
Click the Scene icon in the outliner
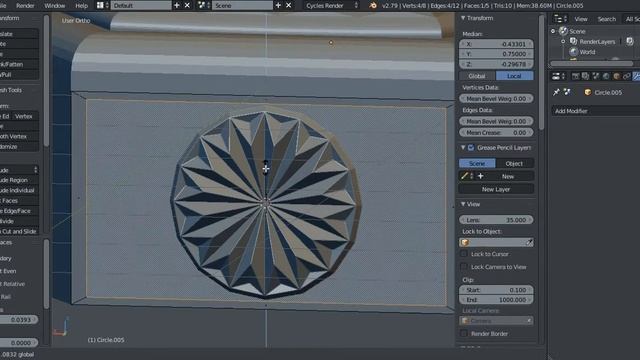[x=563, y=31]
